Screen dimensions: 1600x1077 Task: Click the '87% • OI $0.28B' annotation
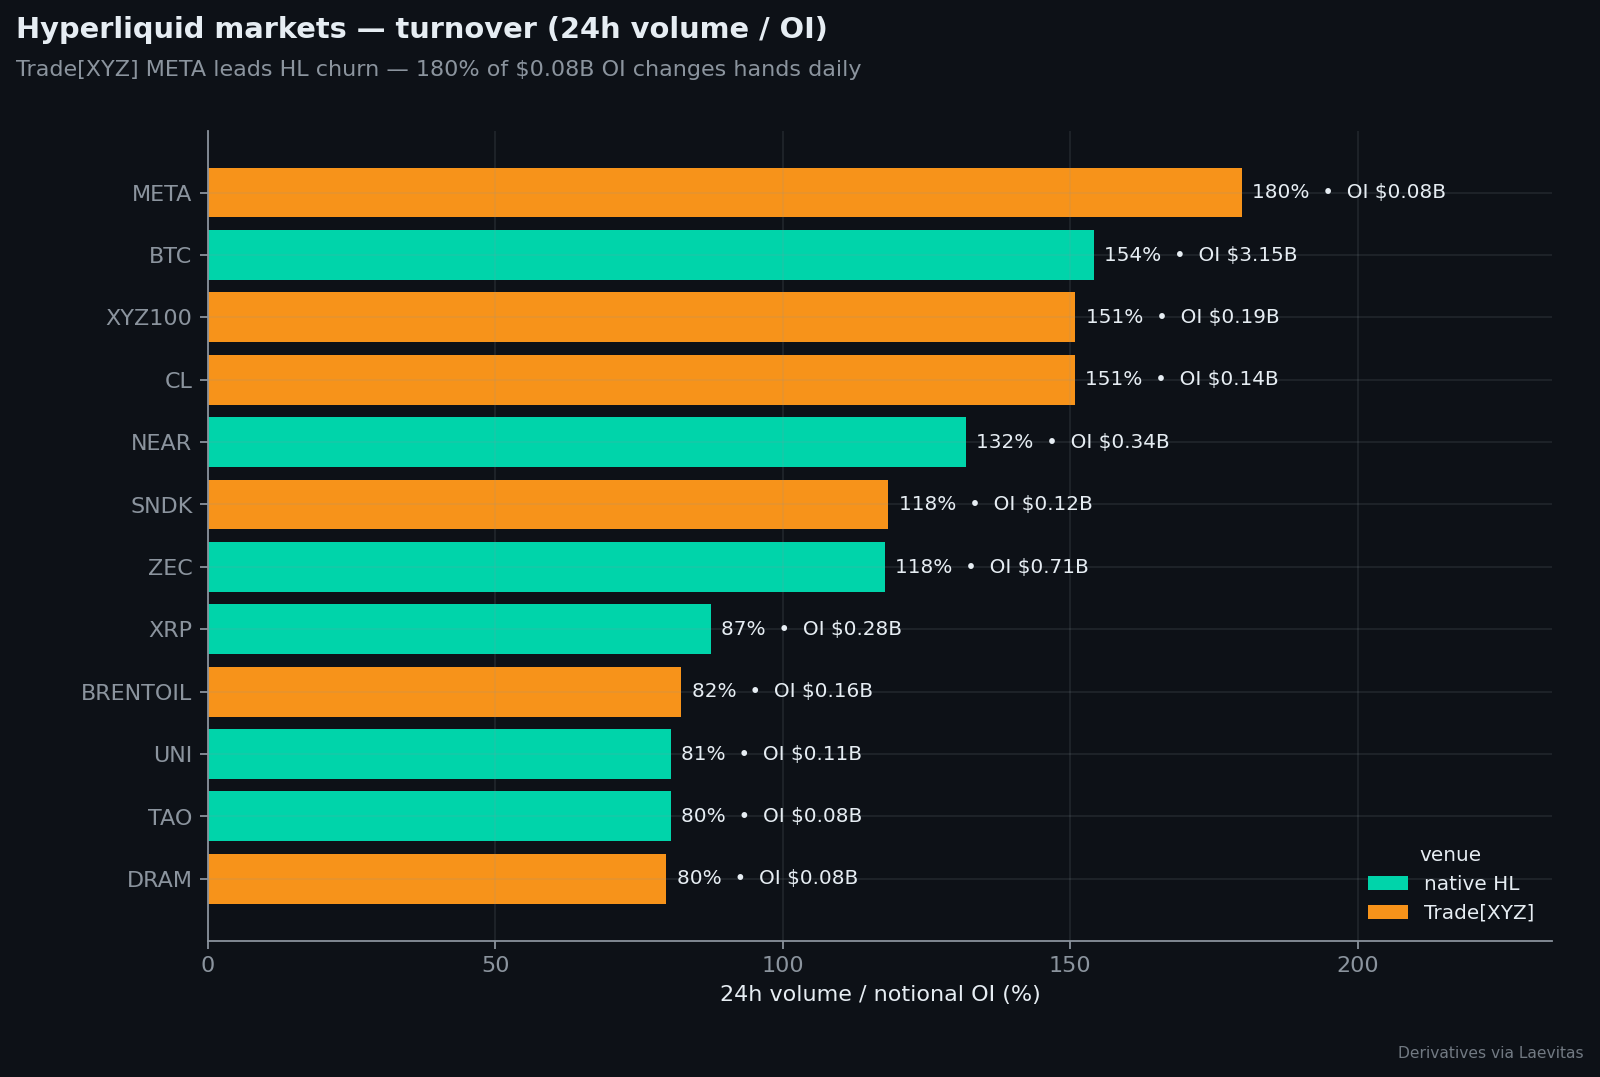pyautogui.click(x=811, y=629)
